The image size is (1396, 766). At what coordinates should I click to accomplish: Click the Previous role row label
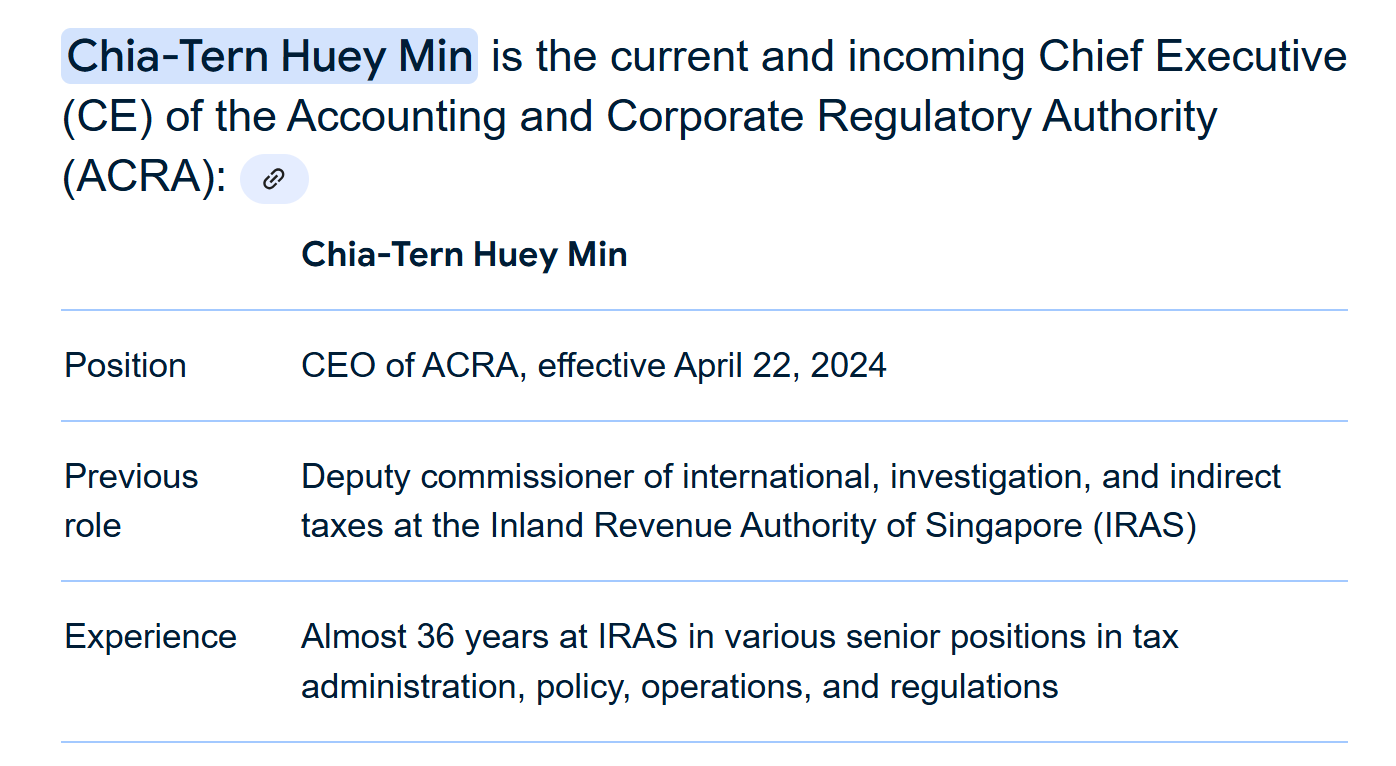click(x=131, y=501)
